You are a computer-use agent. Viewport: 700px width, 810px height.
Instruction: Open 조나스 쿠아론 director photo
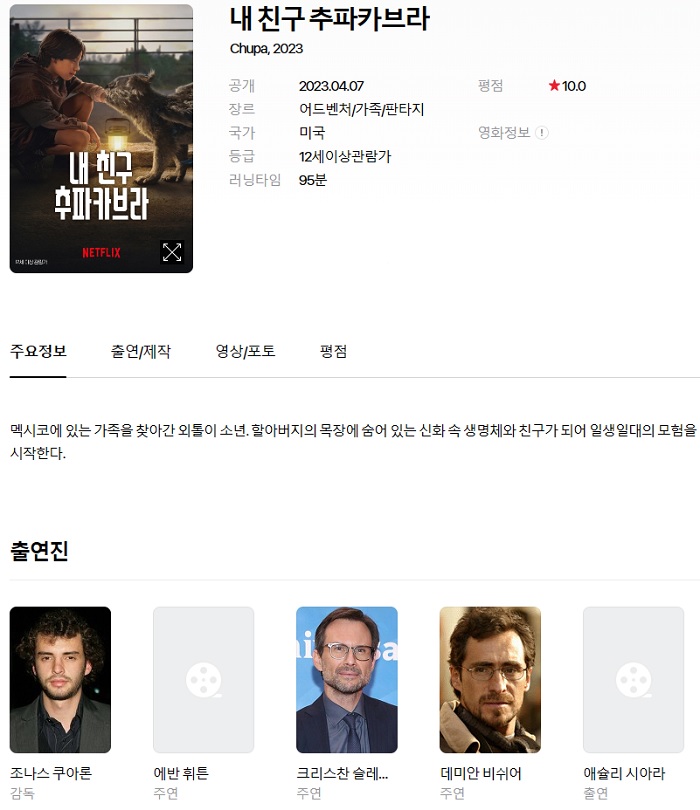coord(60,680)
